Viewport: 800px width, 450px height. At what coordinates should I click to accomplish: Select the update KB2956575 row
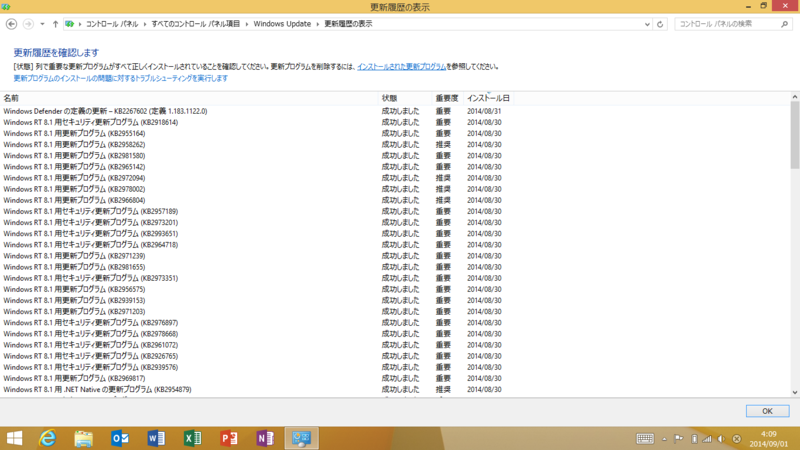coord(255,290)
